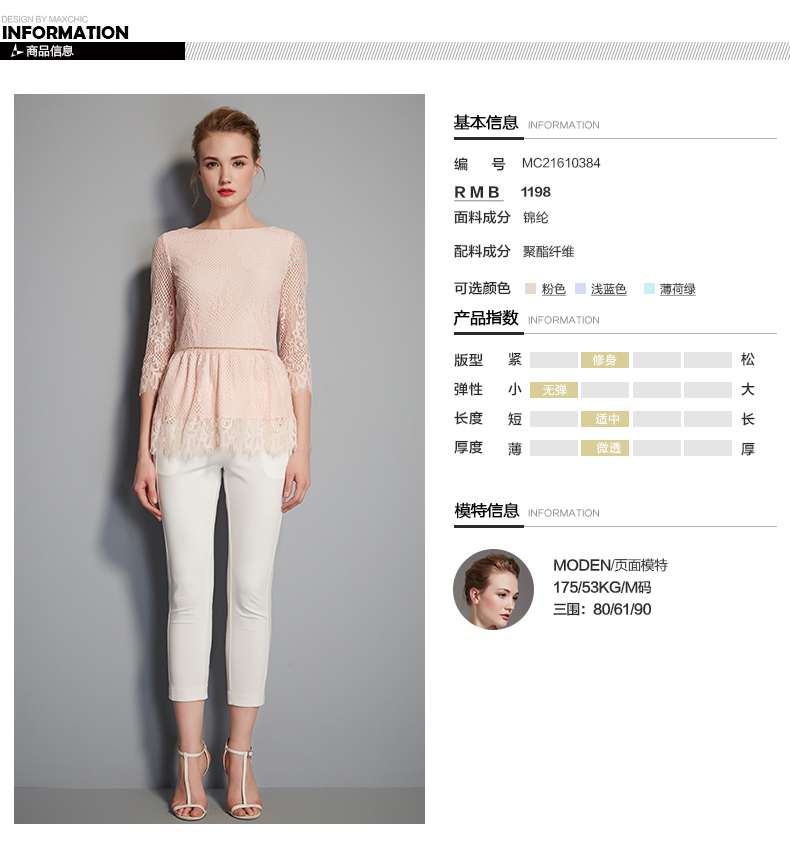Viewport: 790px width, 852px height.
Task: Choose the mint green color swatch
Action: coord(649,289)
